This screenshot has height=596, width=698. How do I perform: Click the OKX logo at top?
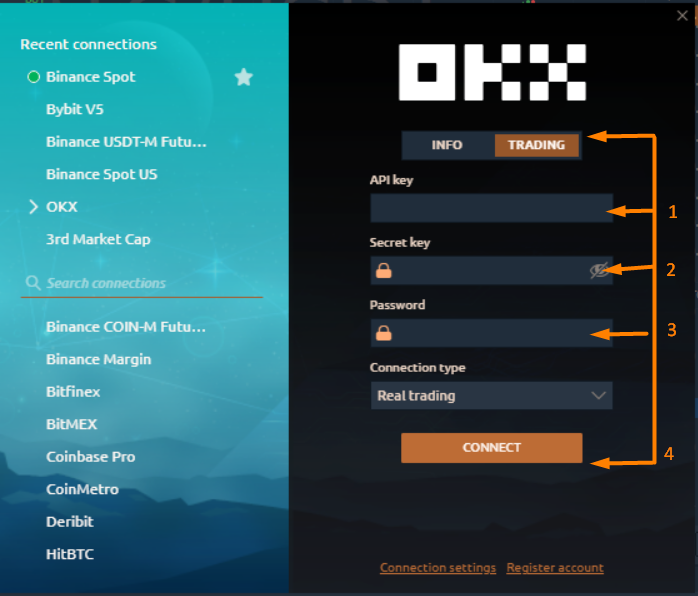pos(491,72)
